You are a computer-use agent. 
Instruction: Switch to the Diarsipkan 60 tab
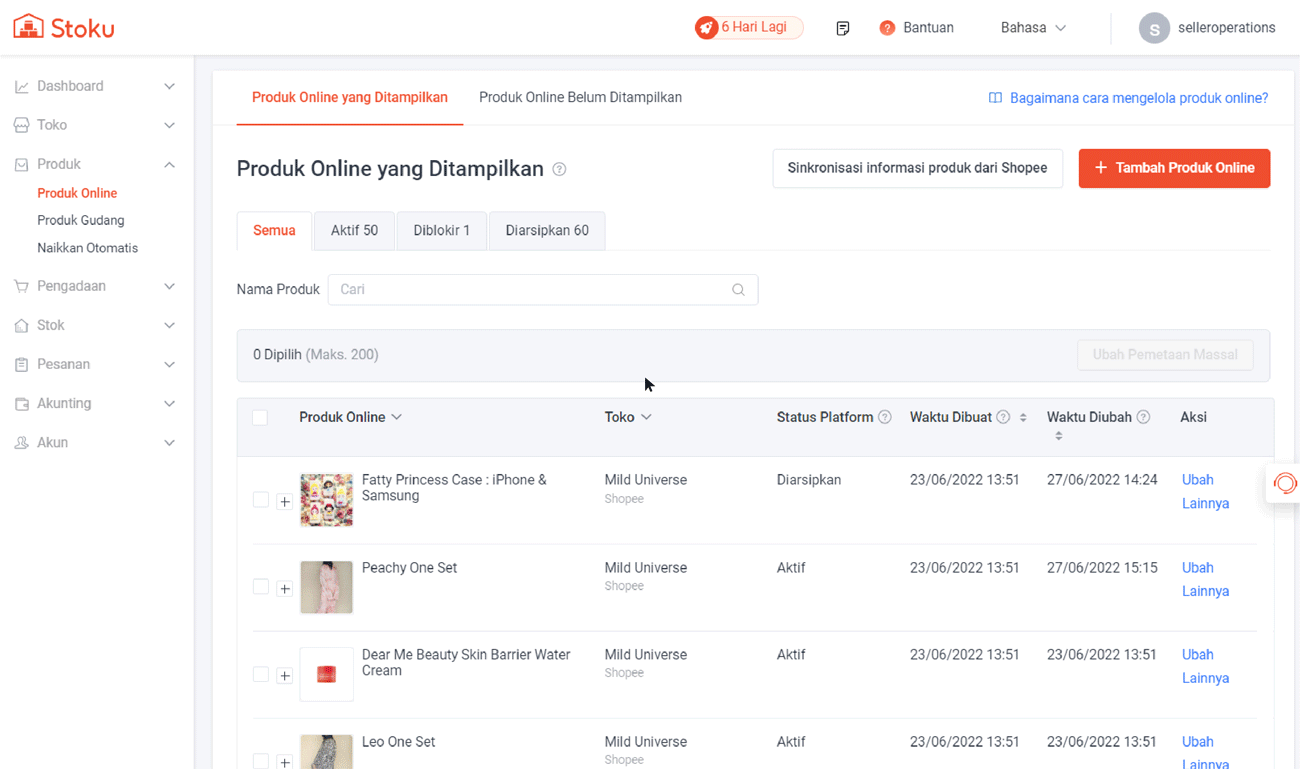pyautogui.click(x=546, y=230)
